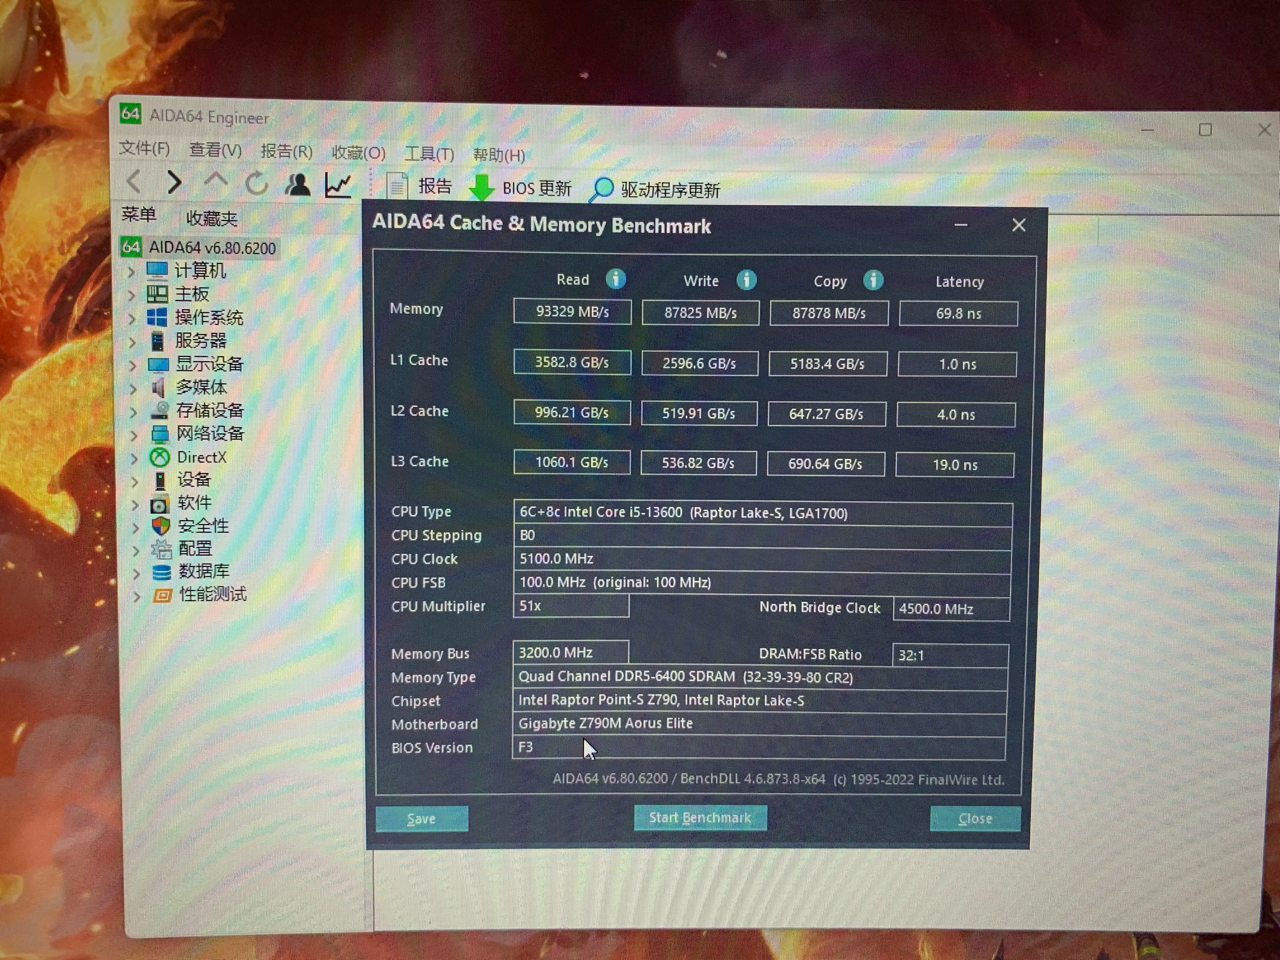Click the Memory read speed result field
This screenshot has width=1280, height=960.
(571, 312)
